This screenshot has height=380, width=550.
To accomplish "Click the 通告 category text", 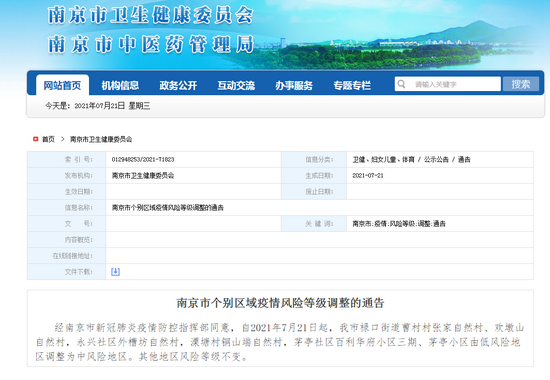I will (x=464, y=159).
